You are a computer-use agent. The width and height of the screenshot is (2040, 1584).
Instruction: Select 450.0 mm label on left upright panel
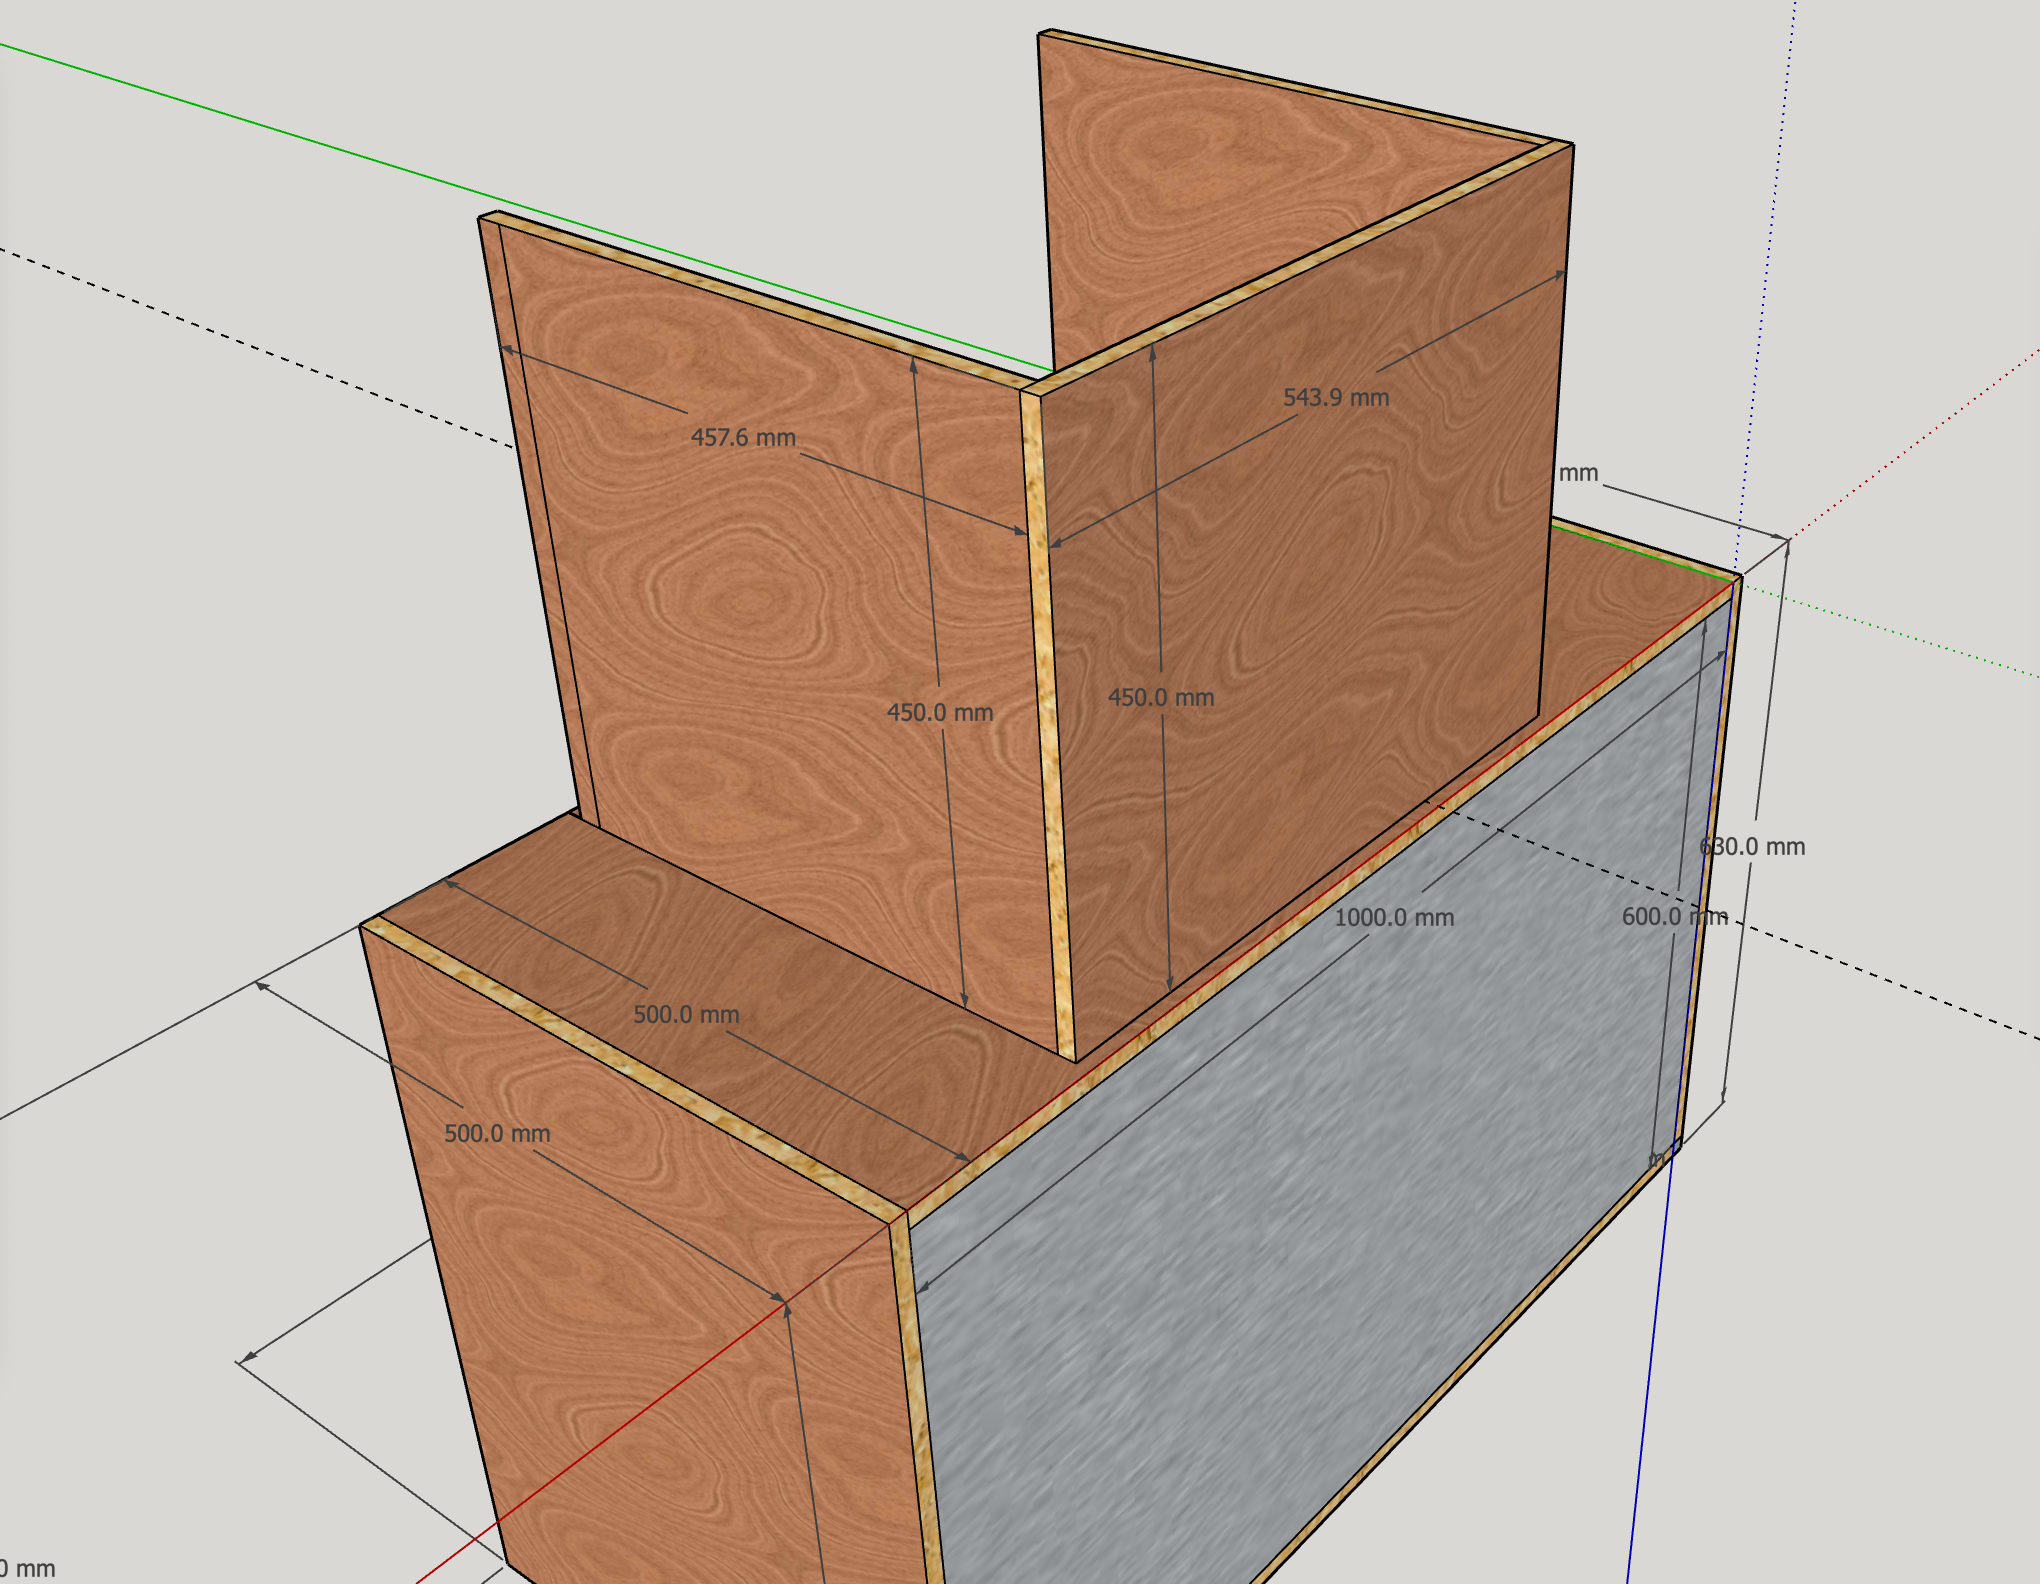[x=939, y=713]
